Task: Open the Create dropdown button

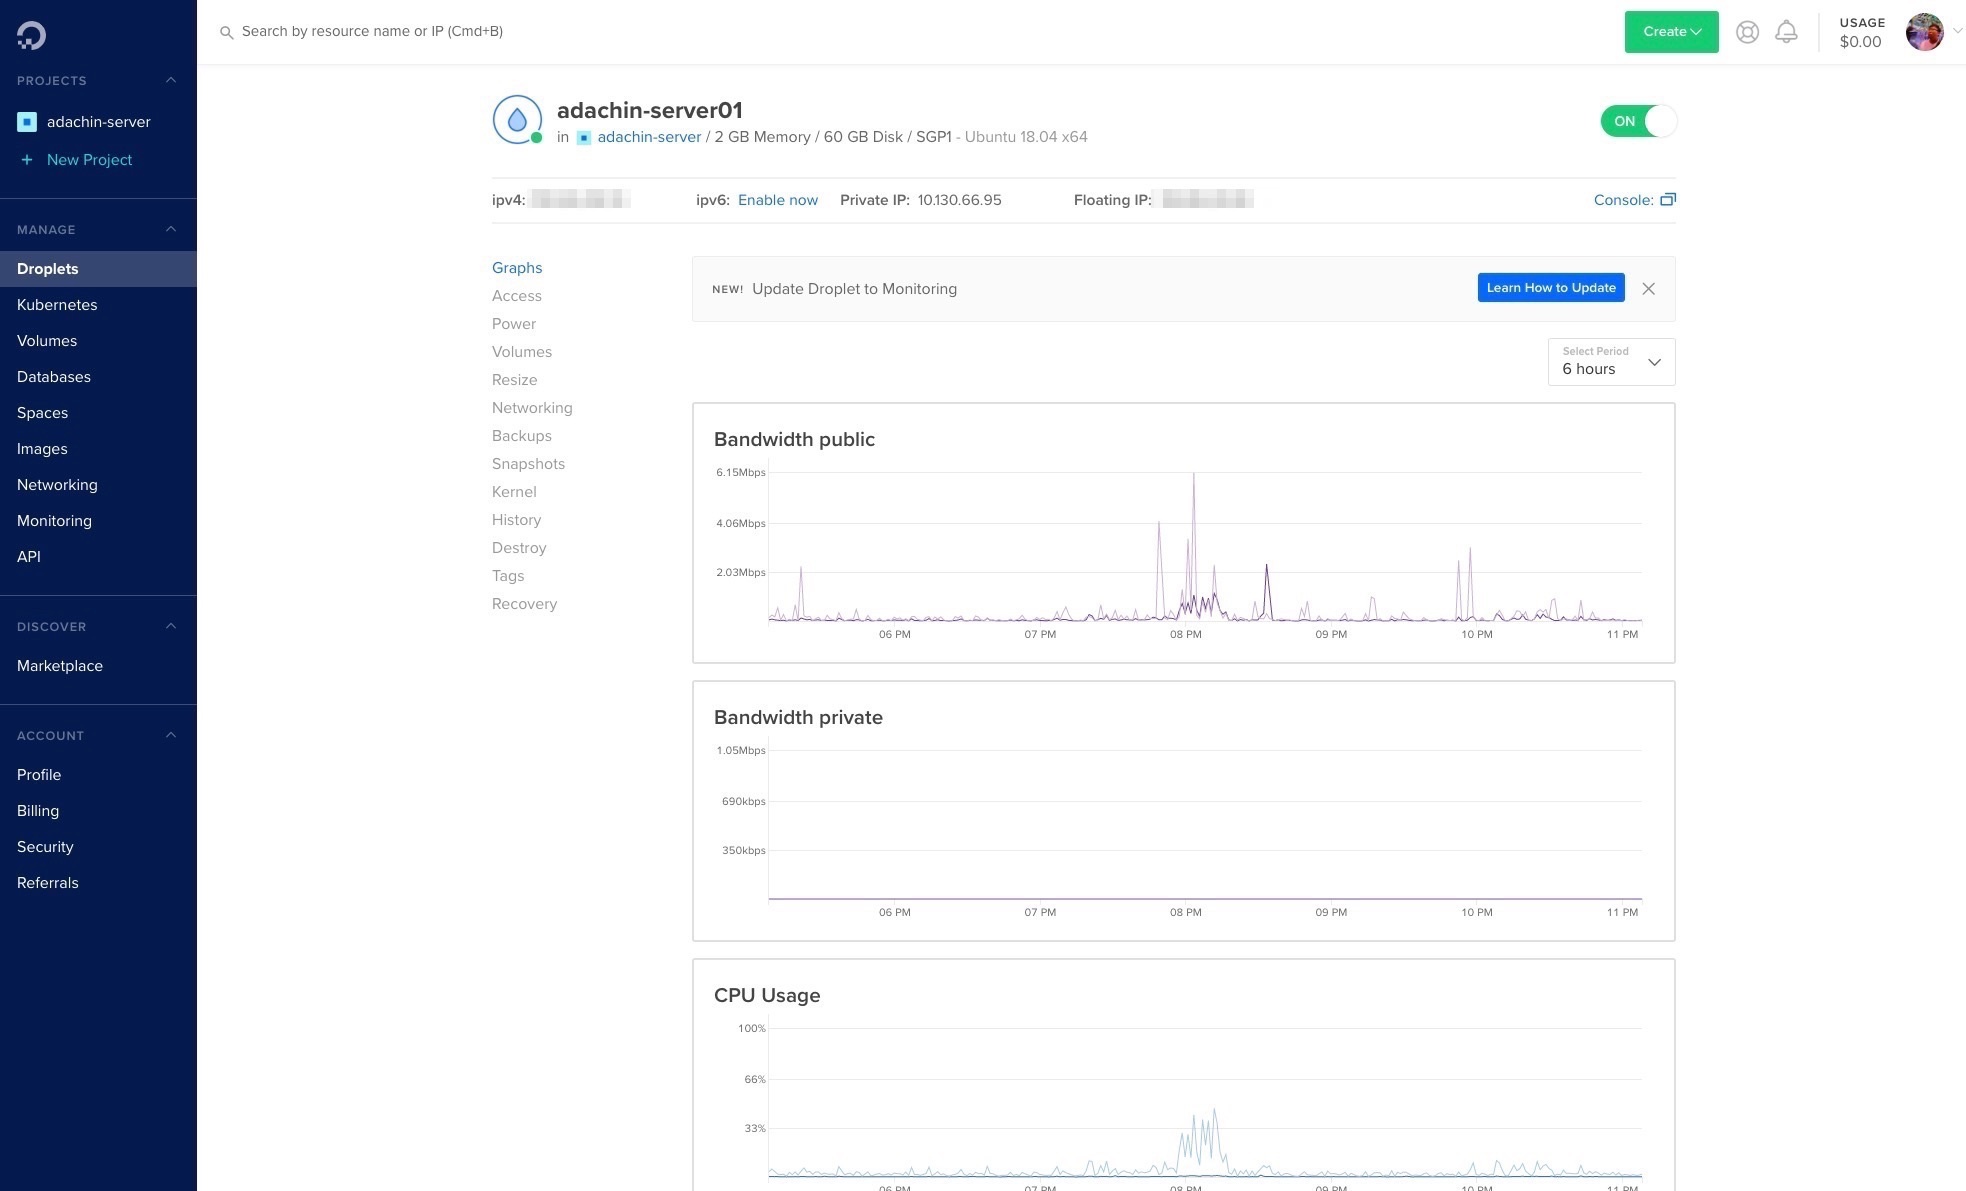Action: pos(1671,32)
